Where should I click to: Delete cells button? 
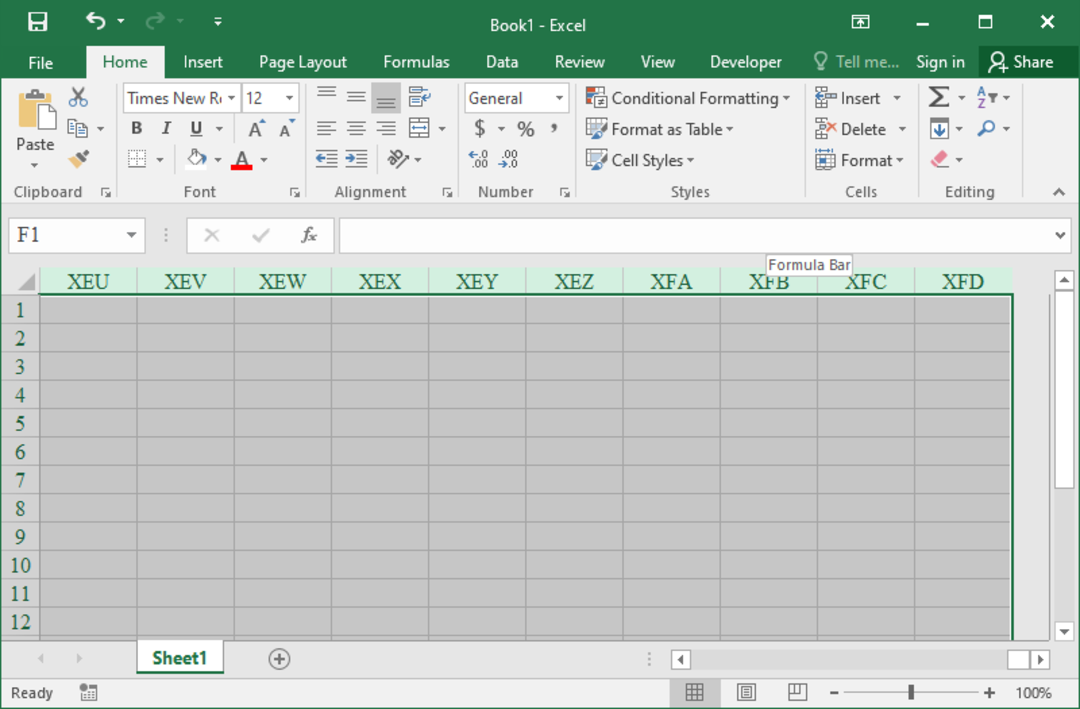coord(851,129)
